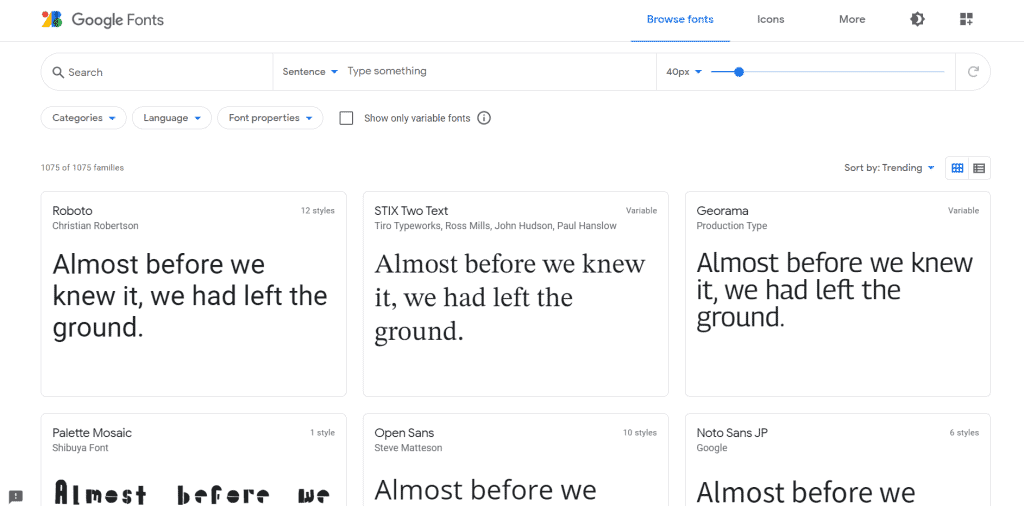The height and width of the screenshot is (506, 1024).
Task: Click 'Variable' label on STIX Two Text card
Action: click(x=641, y=211)
